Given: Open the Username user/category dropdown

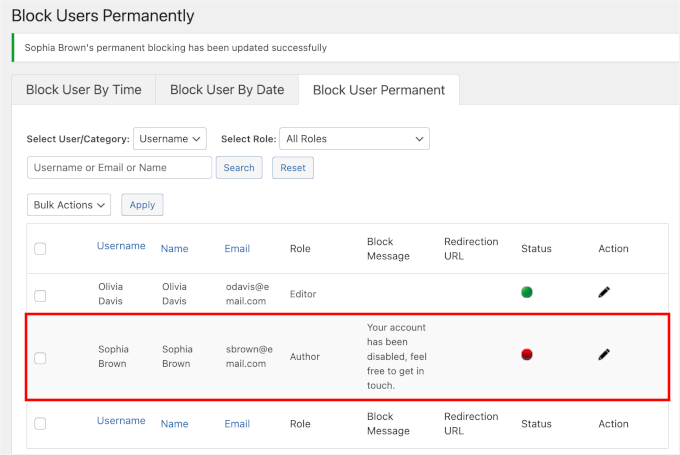Looking at the screenshot, I should 170,139.
